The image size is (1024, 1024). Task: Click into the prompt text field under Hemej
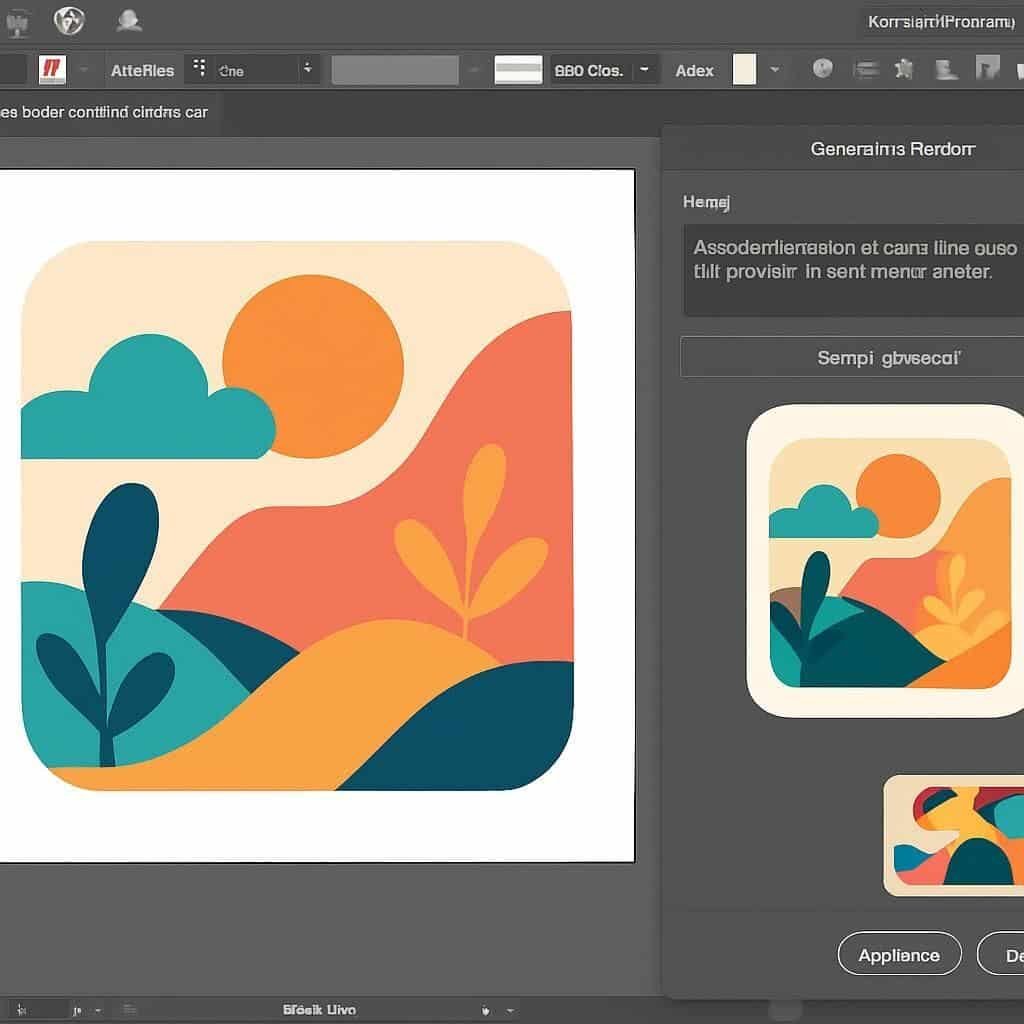tap(852, 270)
